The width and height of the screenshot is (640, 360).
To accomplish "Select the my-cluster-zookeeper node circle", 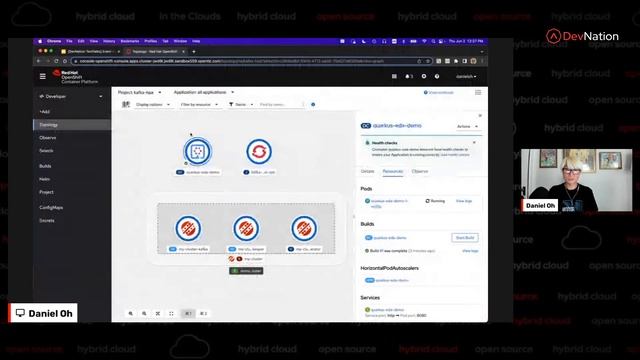I will pos(246,229).
